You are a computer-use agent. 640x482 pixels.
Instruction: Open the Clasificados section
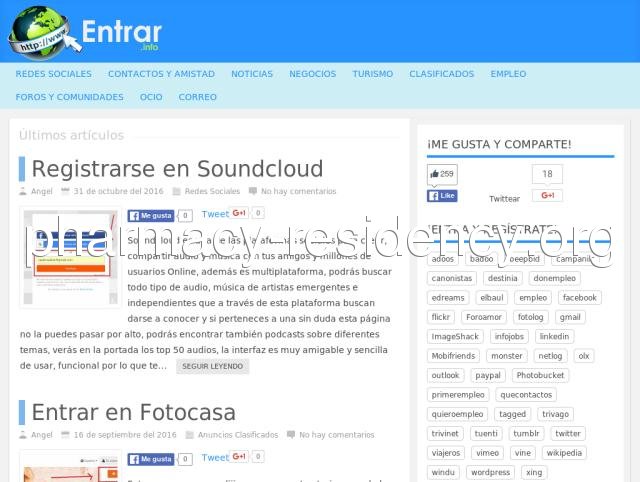[442, 74]
